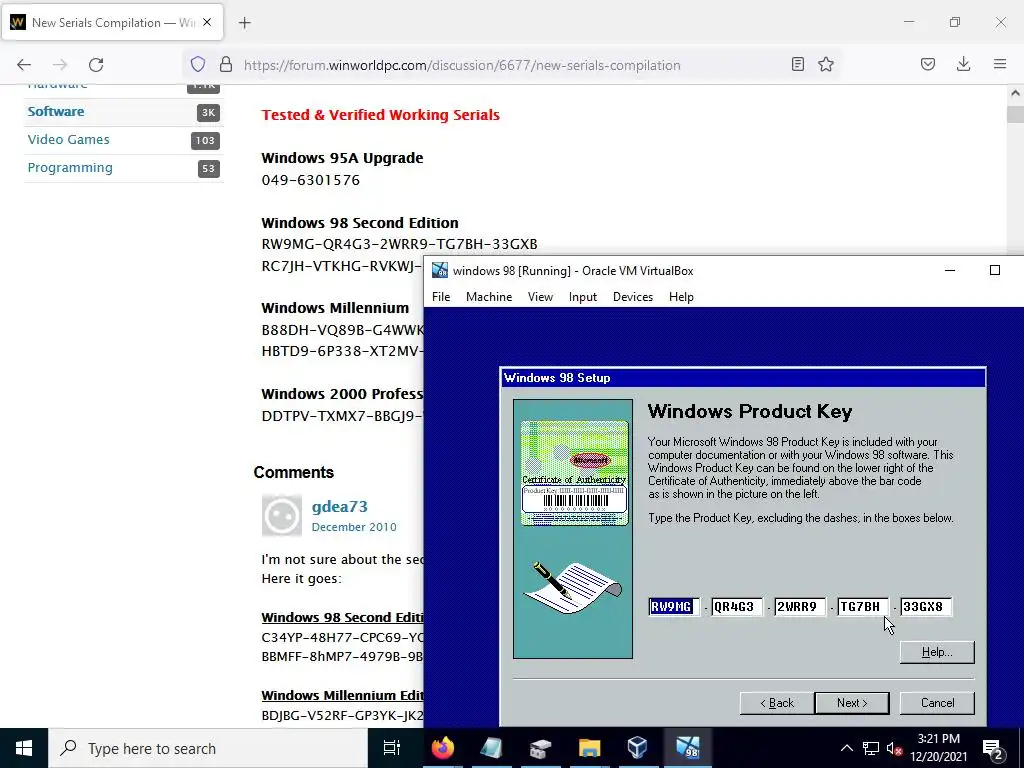
Task: Select New Serials Compilation browser tab
Action: (112, 22)
